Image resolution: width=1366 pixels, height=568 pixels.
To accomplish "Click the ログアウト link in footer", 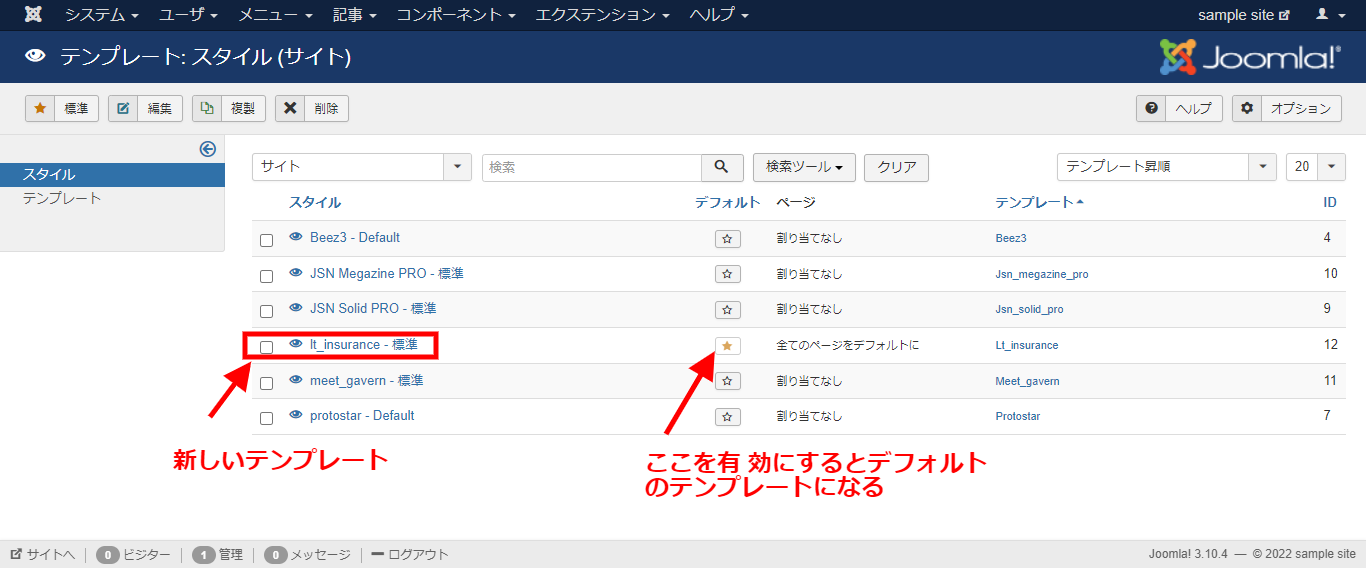I will click(x=410, y=554).
